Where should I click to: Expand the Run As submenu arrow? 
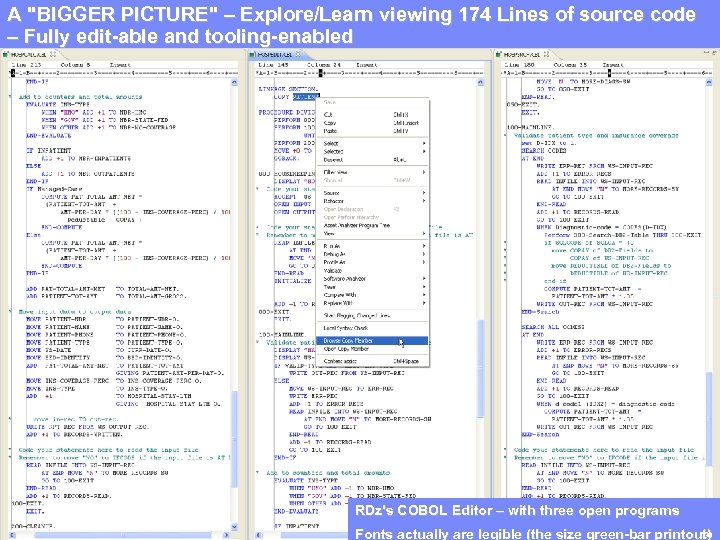[x=424, y=246]
